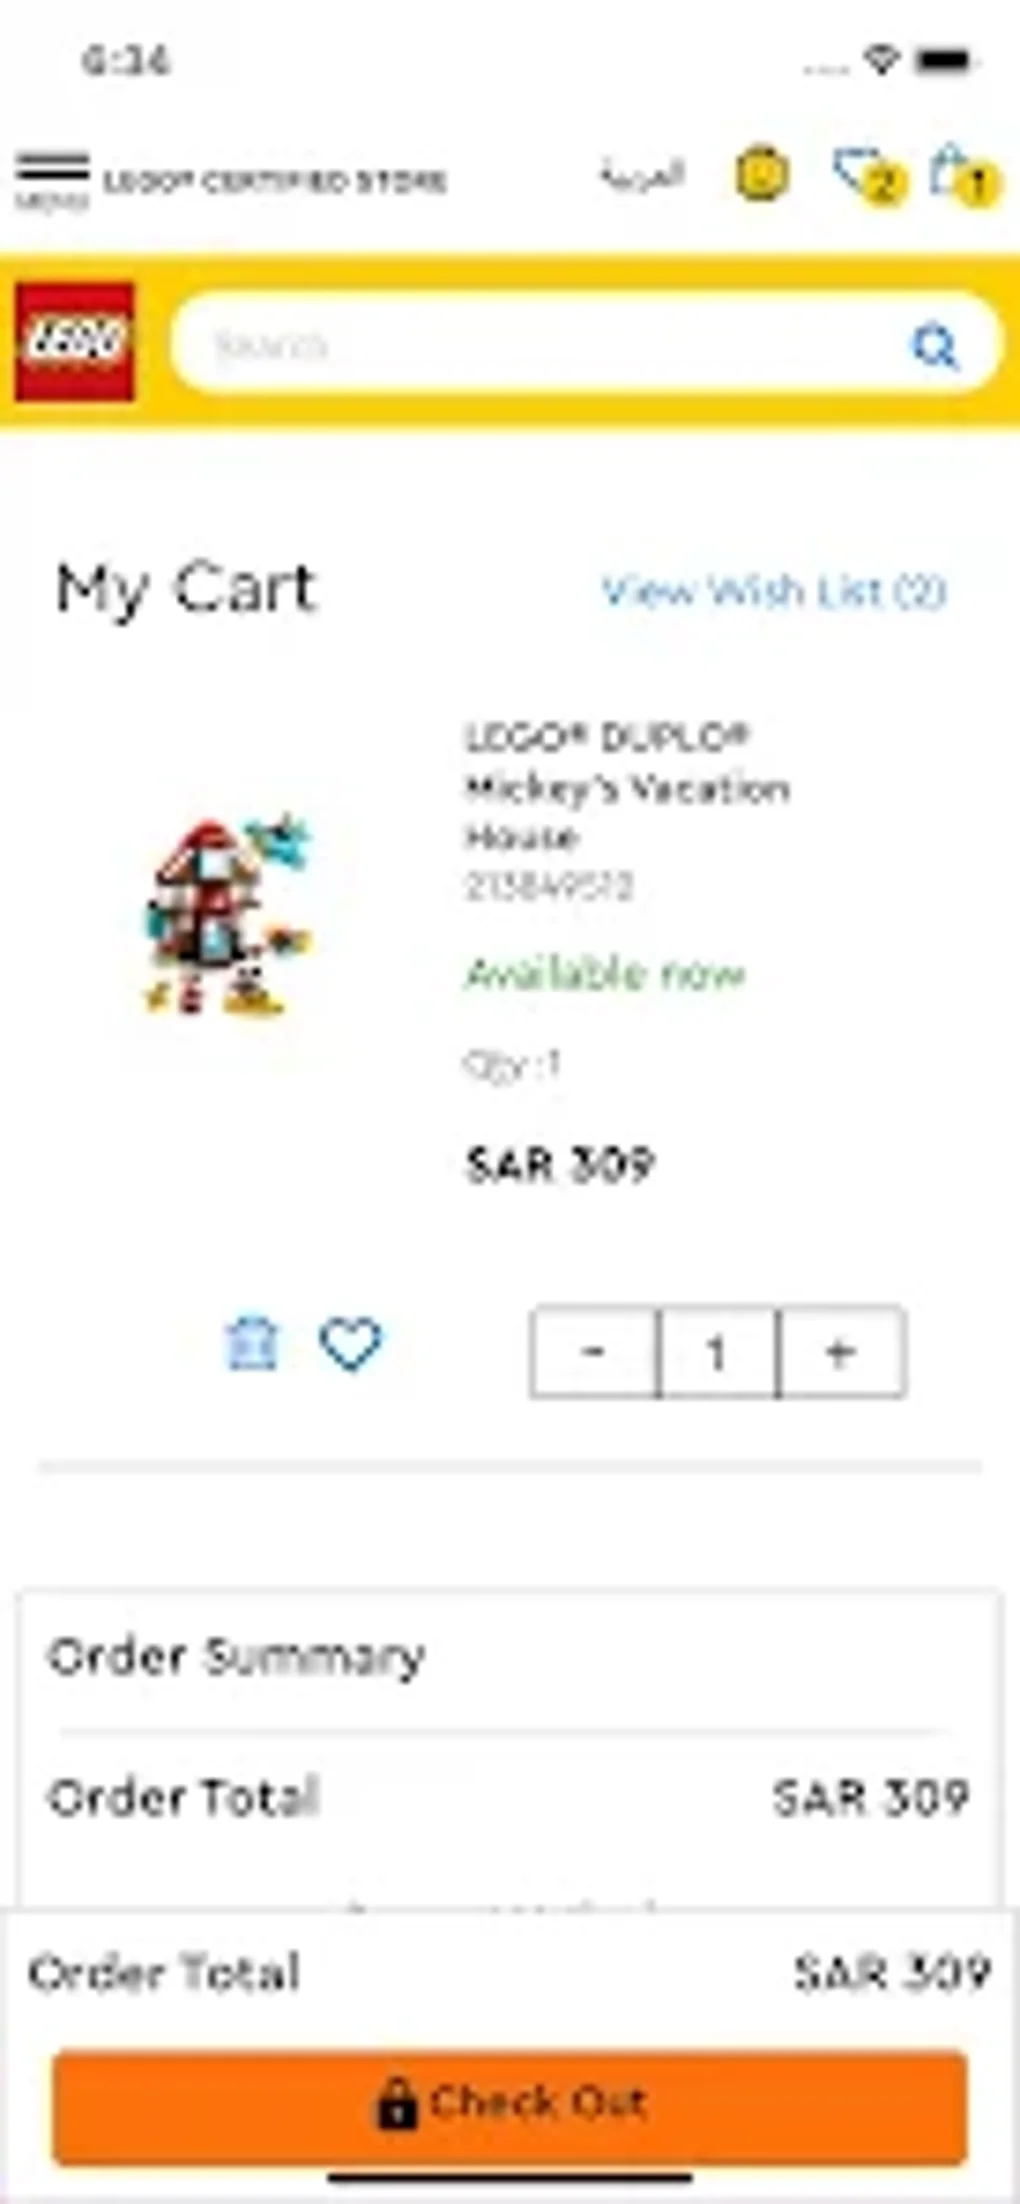Open shopping bag icon with badge 1

tap(963, 176)
